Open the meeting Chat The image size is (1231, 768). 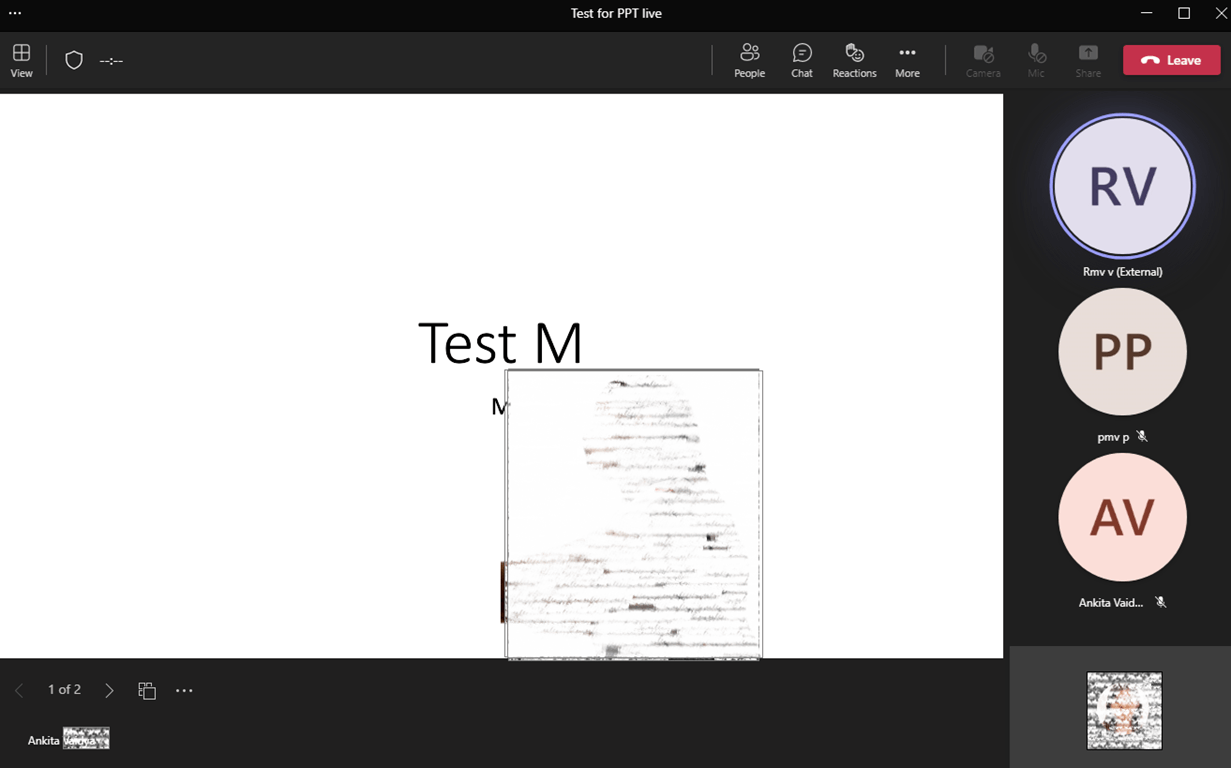(802, 60)
